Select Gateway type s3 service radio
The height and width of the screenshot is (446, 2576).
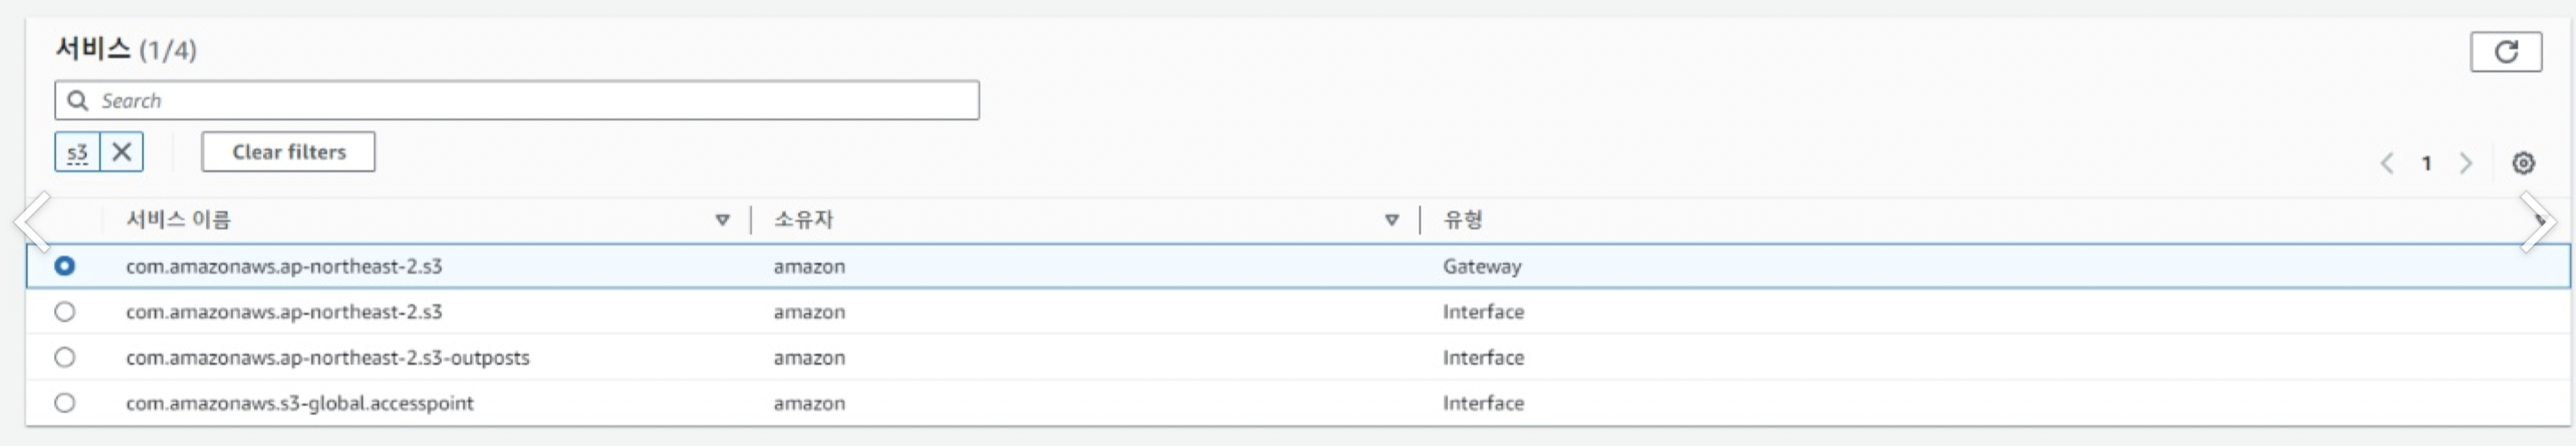(65, 266)
